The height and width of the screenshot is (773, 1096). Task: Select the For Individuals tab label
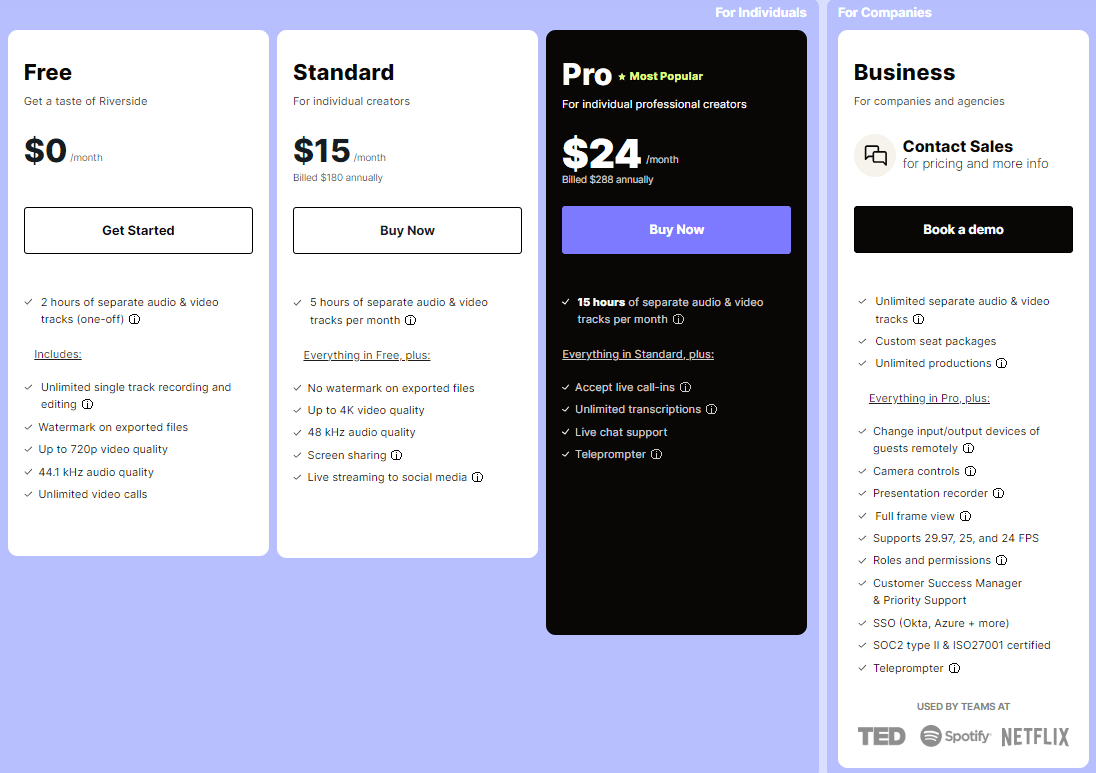pyautogui.click(x=760, y=13)
